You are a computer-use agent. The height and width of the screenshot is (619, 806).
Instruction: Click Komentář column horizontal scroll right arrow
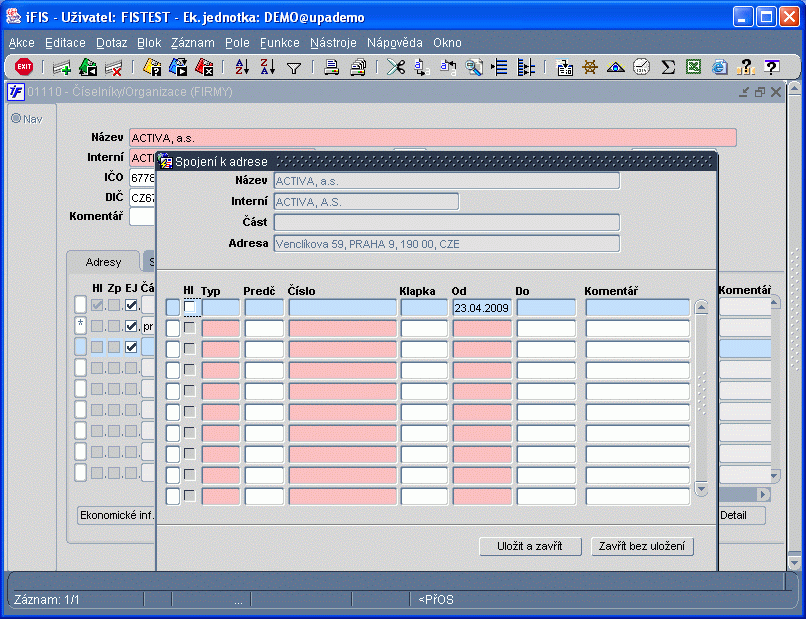(x=764, y=494)
